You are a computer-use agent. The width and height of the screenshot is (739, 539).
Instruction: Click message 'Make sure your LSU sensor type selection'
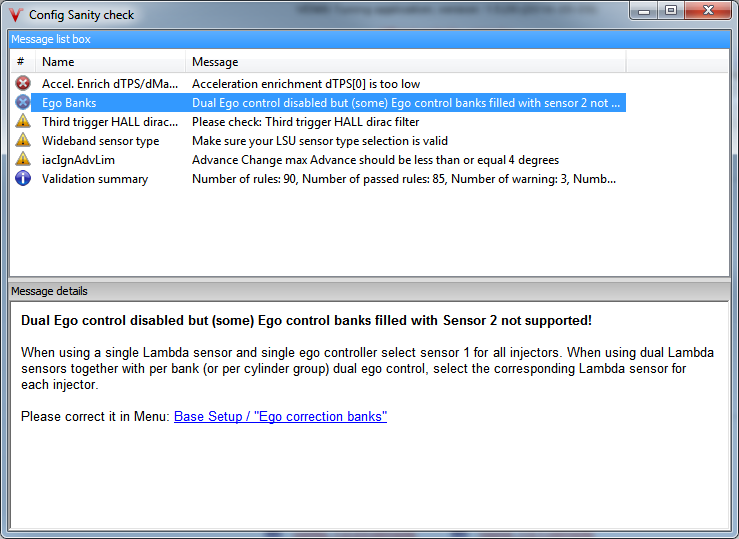point(320,141)
